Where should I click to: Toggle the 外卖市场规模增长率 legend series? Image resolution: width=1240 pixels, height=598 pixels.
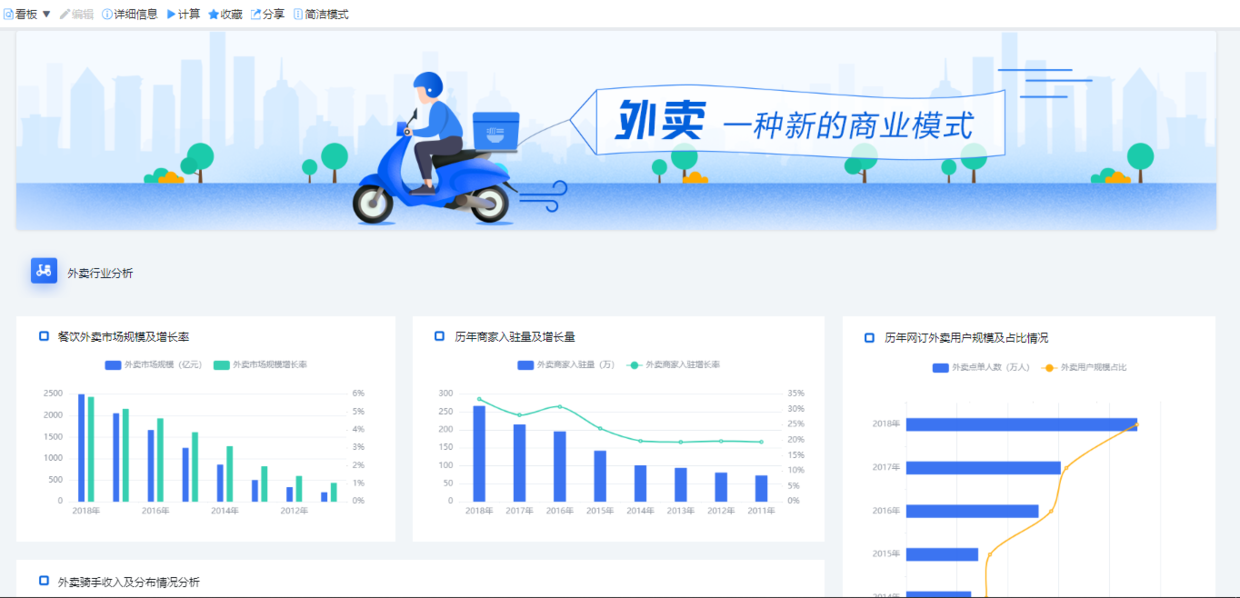(x=260, y=365)
